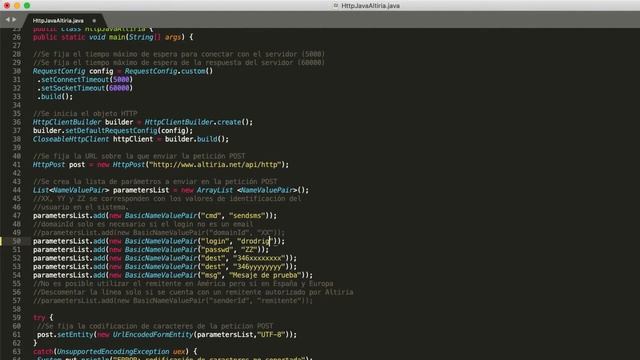Click the document icon in the title bar
The width and height of the screenshot is (640, 360).
336,5
